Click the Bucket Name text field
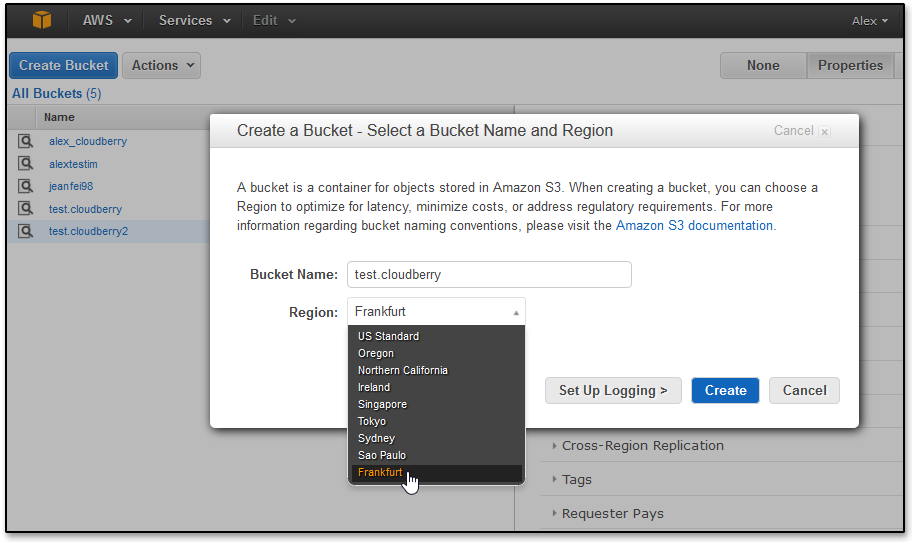The height and width of the screenshot is (542, 912). point(489,275)
